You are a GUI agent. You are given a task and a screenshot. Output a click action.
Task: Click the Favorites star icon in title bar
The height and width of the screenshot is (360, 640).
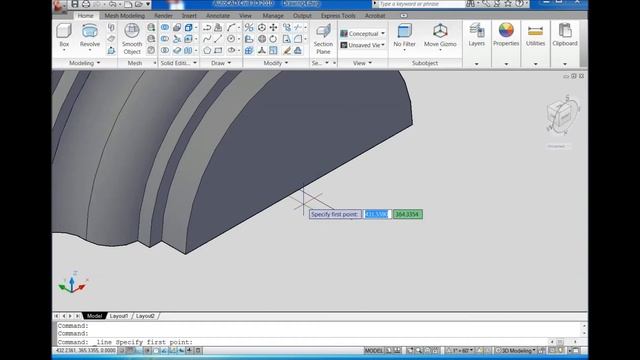pyautogui.click(x=508, y=4)
